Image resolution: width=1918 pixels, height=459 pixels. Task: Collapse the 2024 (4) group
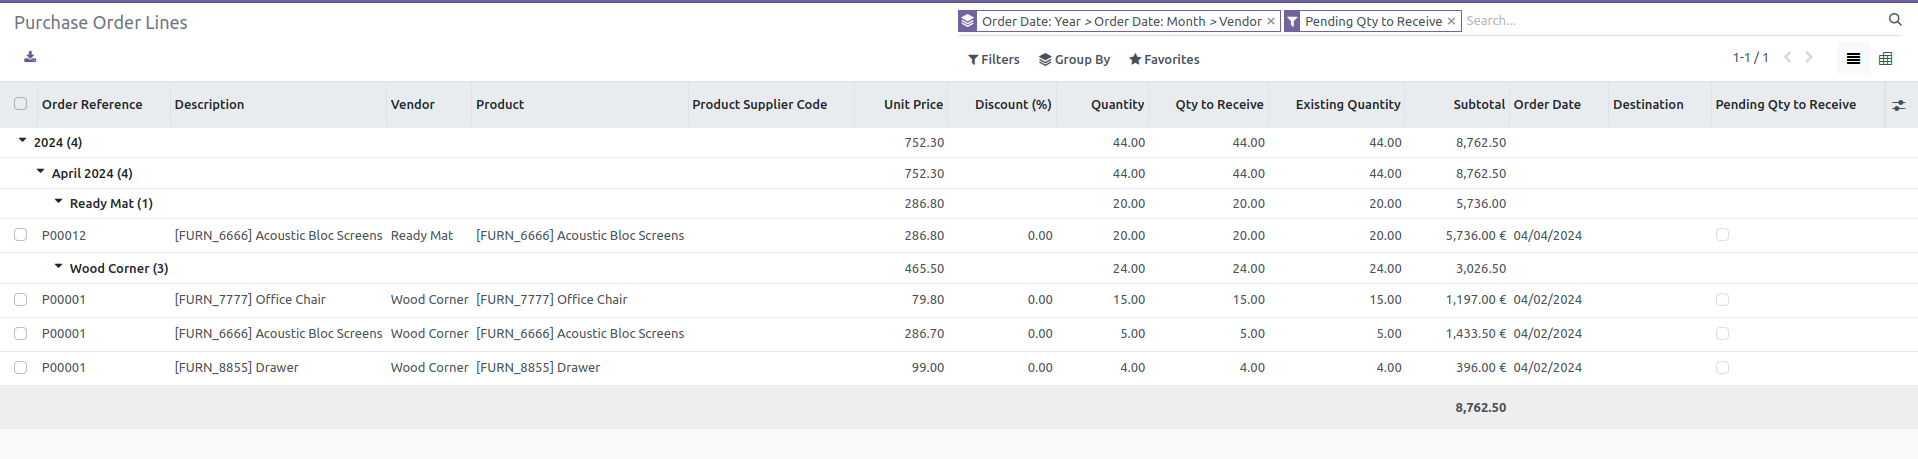coord(50,142)
